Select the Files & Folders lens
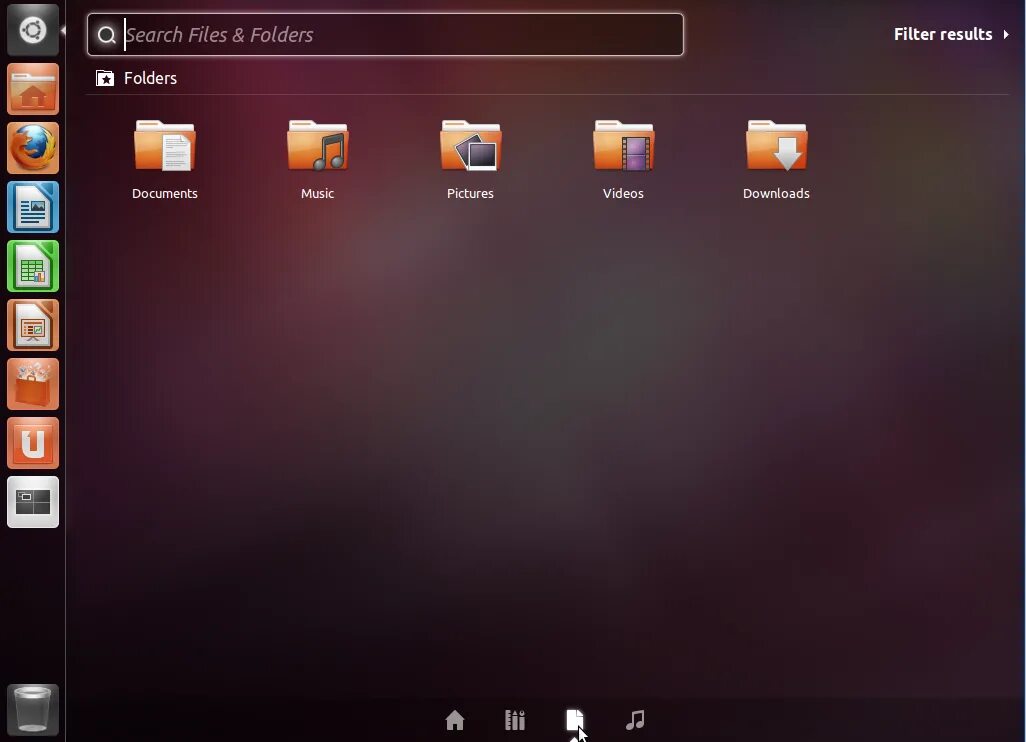 pyautogui.click(x=575, y=720)
